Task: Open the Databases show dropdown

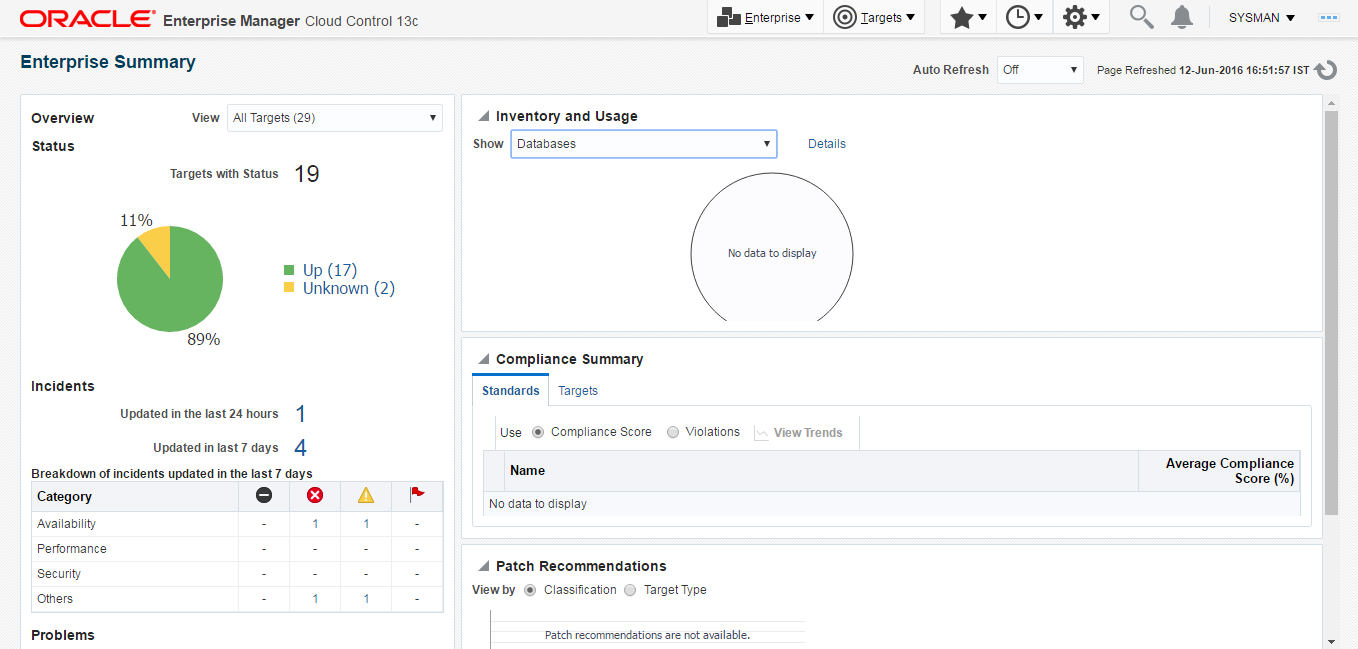Action: click(x=643, y=144)
